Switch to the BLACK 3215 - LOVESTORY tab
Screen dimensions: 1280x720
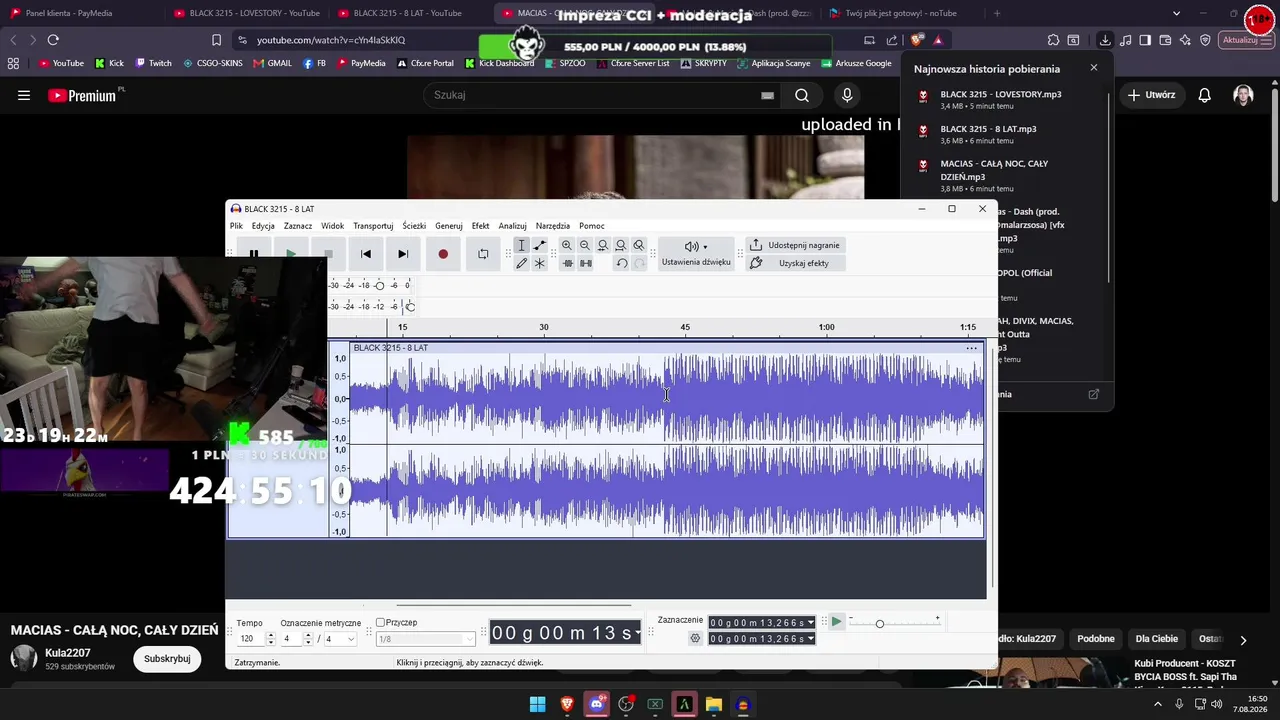pos(246,13)
